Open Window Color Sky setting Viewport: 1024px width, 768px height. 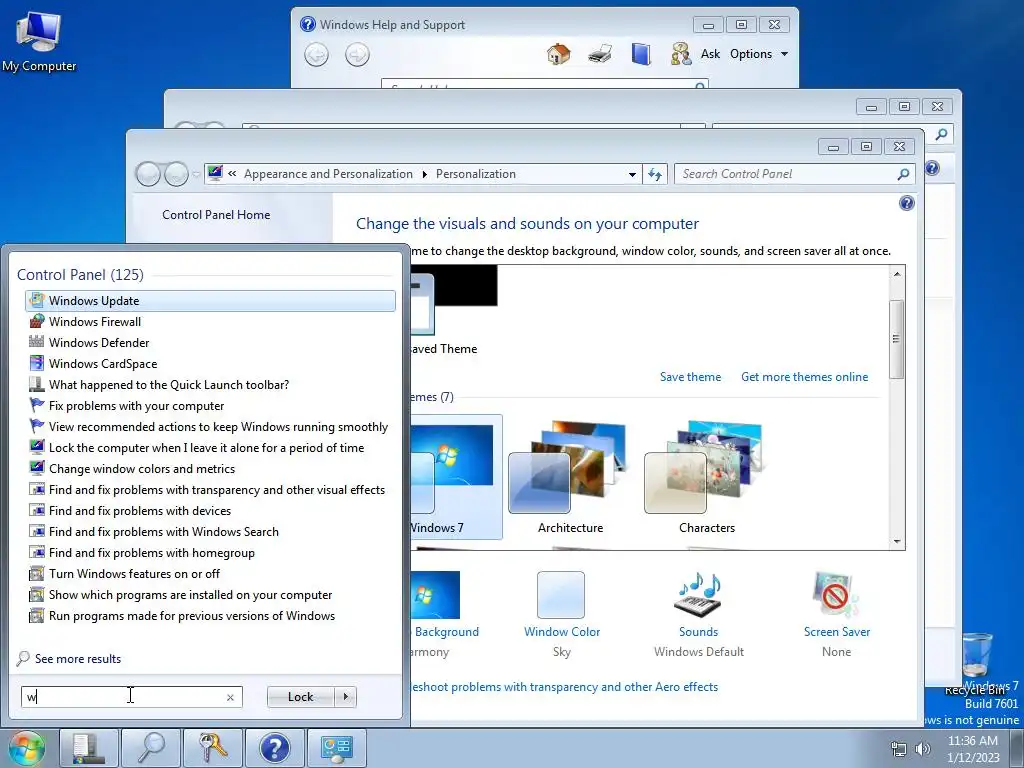(x=562, y=614)
